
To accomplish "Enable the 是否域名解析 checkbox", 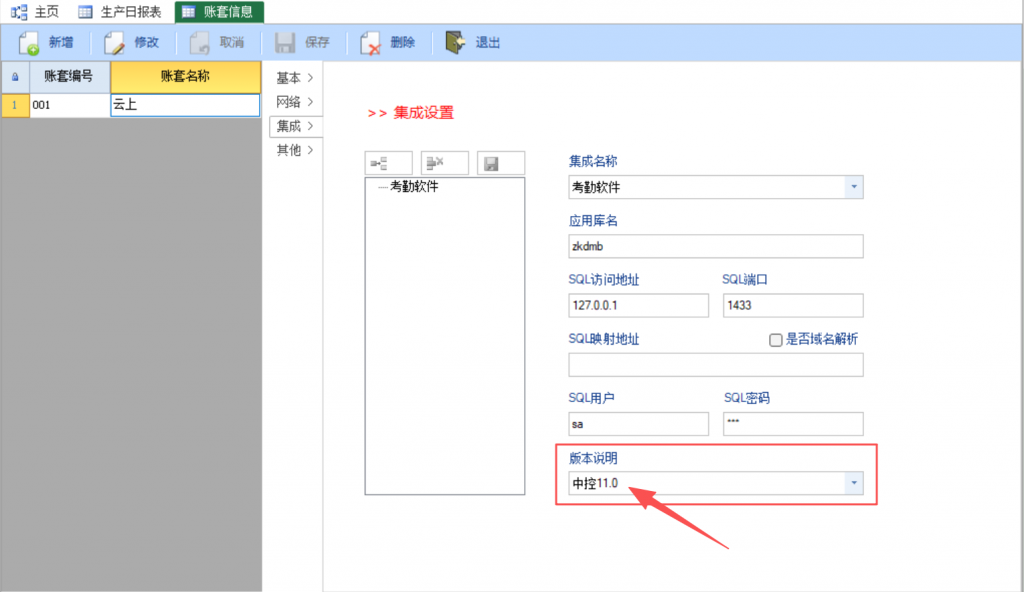I will coord(775,340).
